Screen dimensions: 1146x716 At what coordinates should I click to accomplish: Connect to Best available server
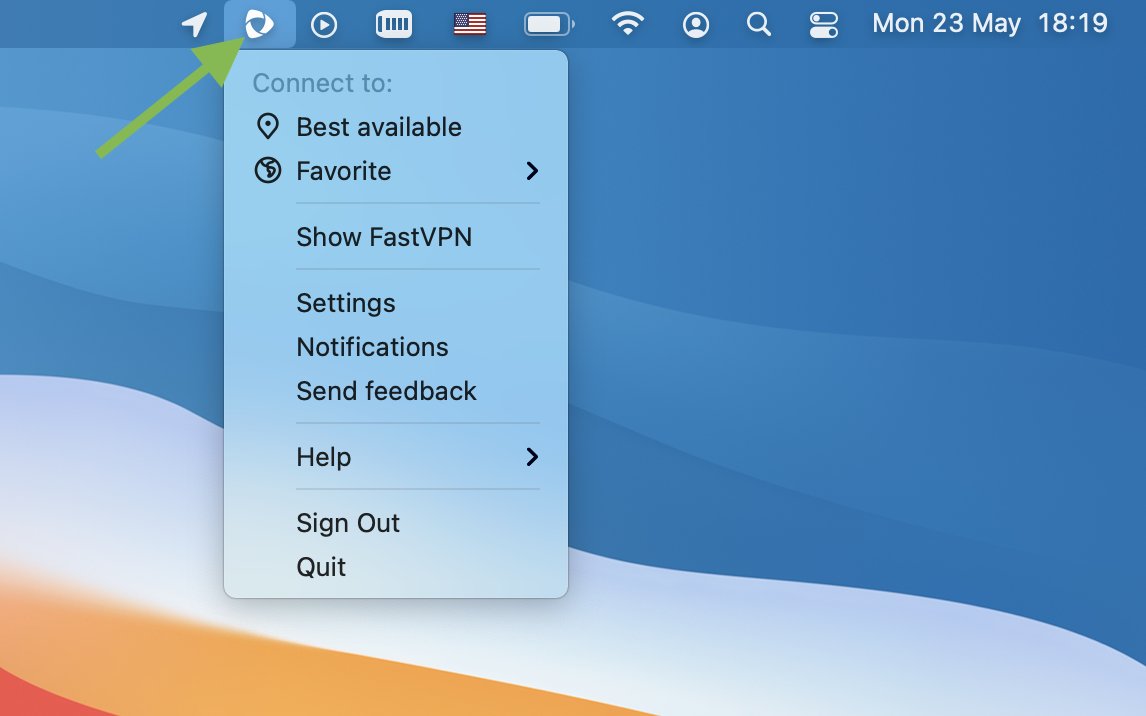coord(395,126)
